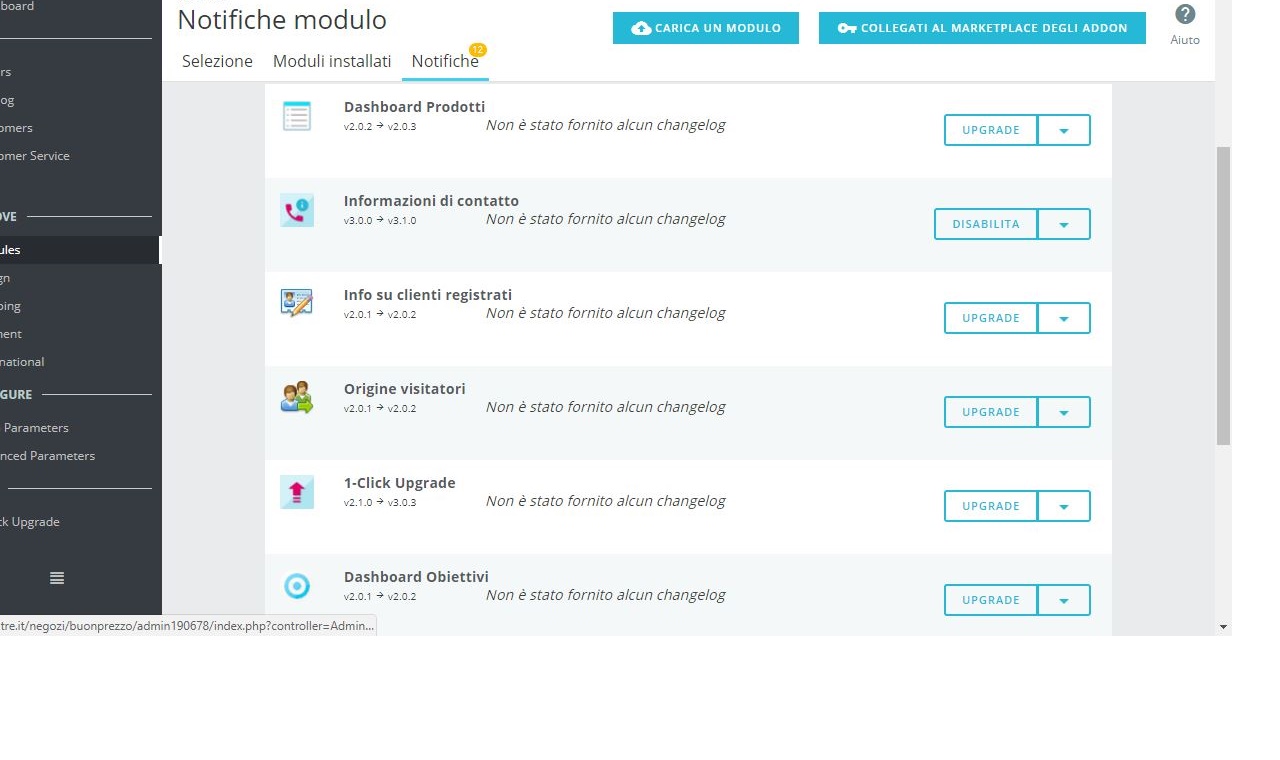Switch to the Selezione tab
This screenshot has width=1280, height=760.
click(217, 61)
